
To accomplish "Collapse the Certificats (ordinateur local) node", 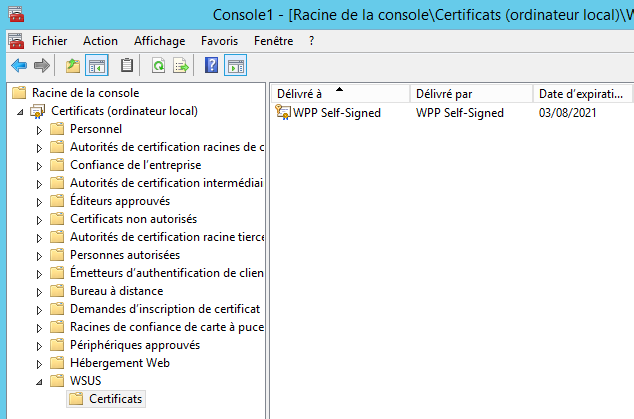I will coord(20,112).
